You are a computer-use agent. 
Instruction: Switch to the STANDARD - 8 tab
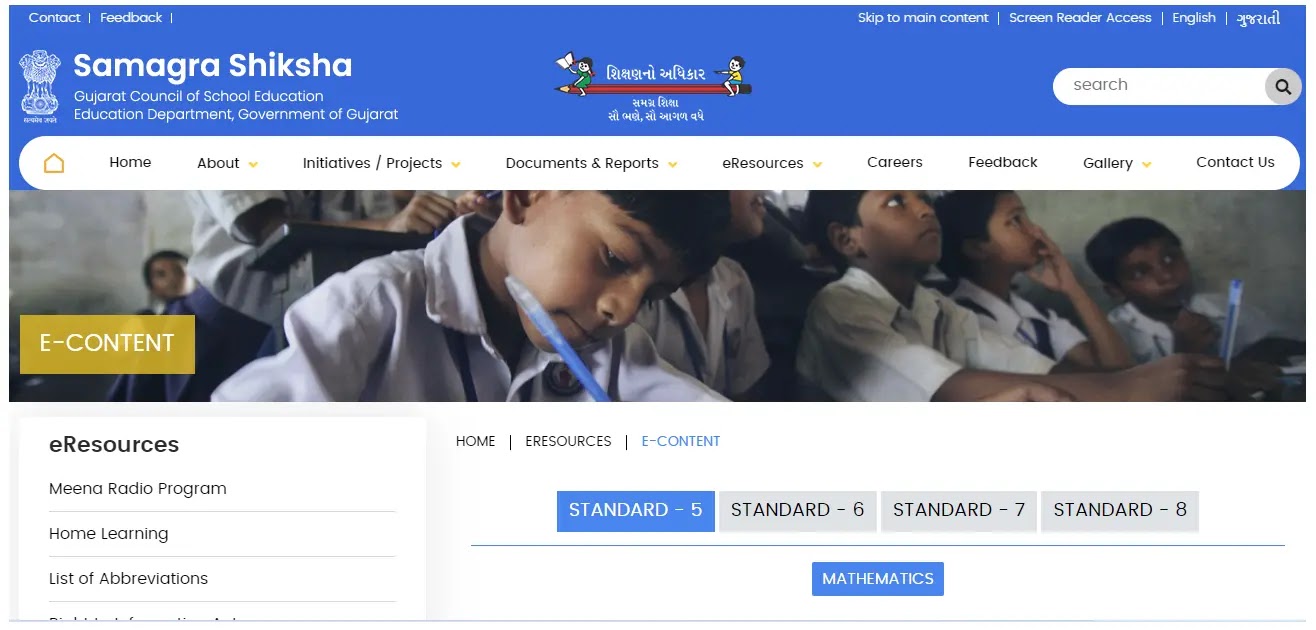(x=1120, y=510)
